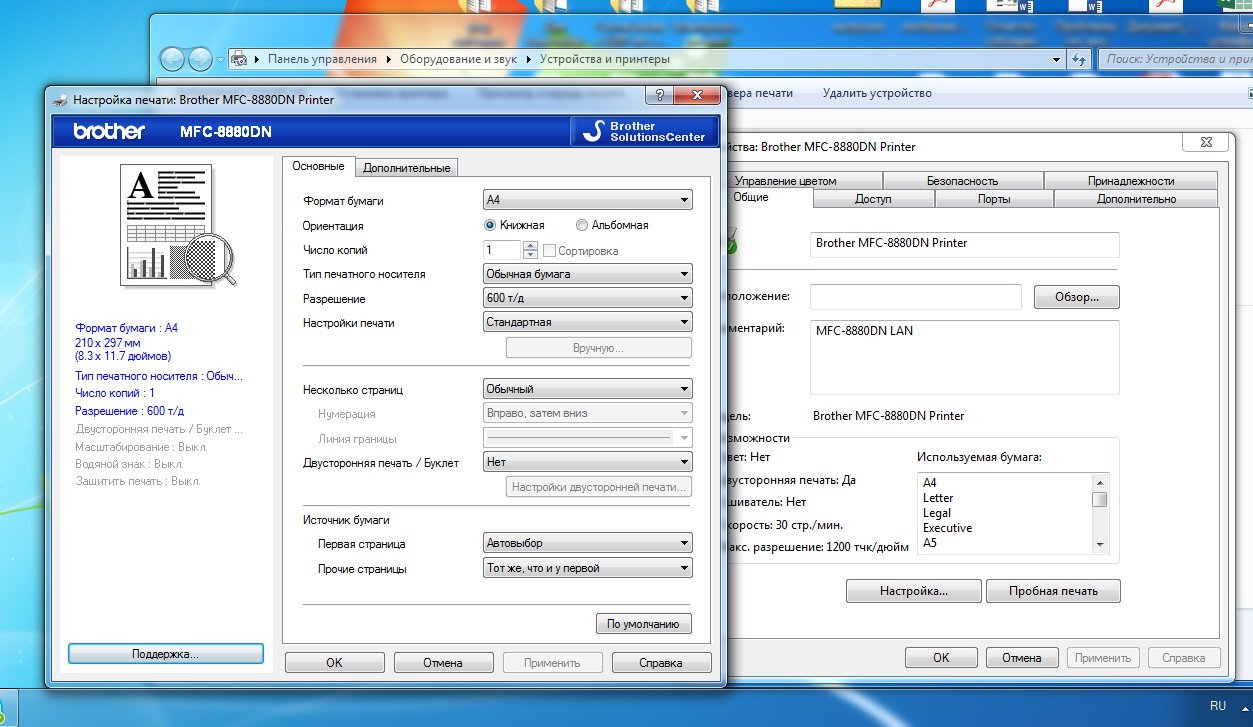Click Настройки двусторонней печати... button

coord(599,487)
